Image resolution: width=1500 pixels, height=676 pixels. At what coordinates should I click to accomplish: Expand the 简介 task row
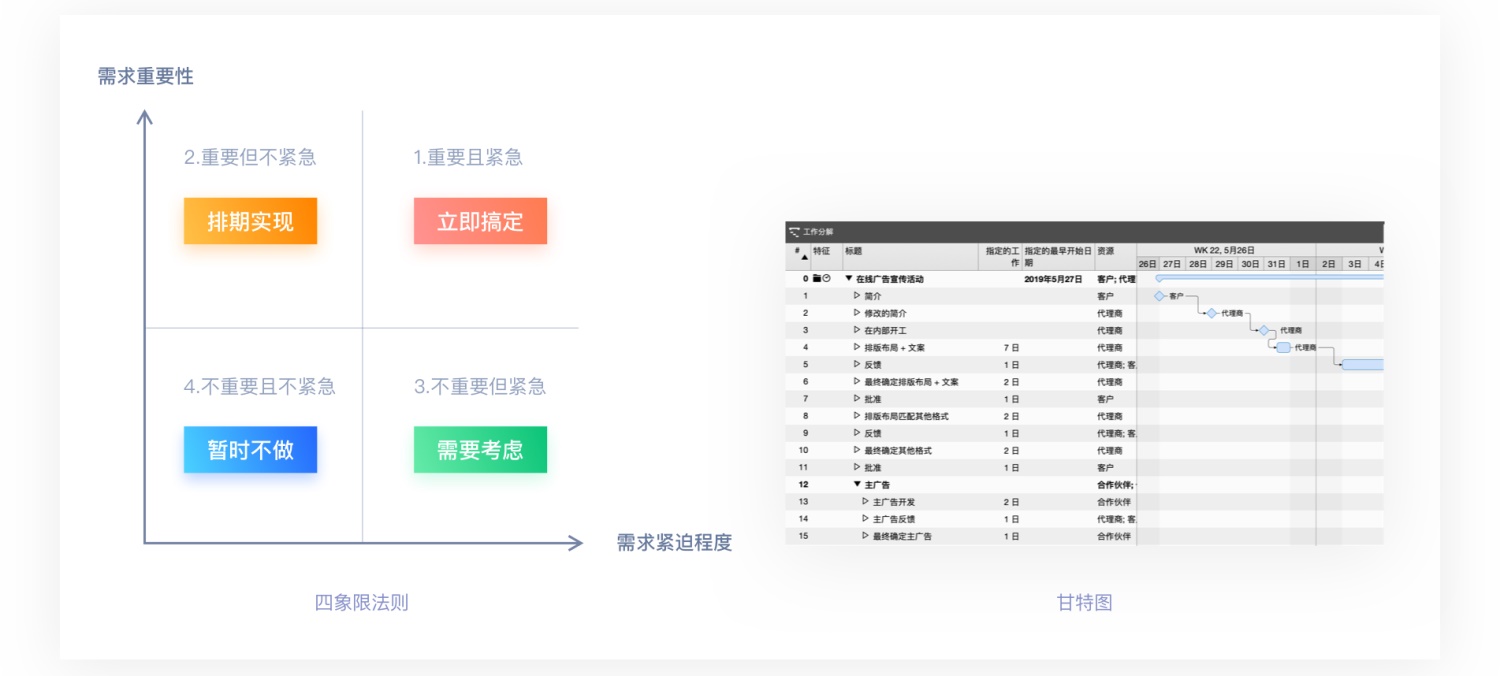[x=857, y=296]
